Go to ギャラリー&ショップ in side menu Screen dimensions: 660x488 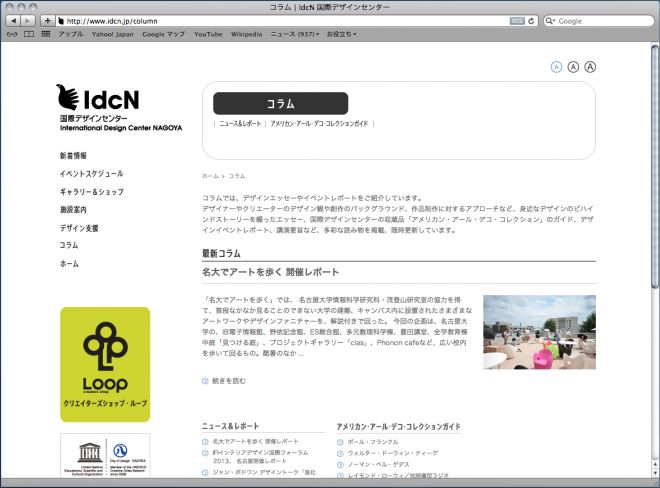pyautogui.click(x=92, y=191)
